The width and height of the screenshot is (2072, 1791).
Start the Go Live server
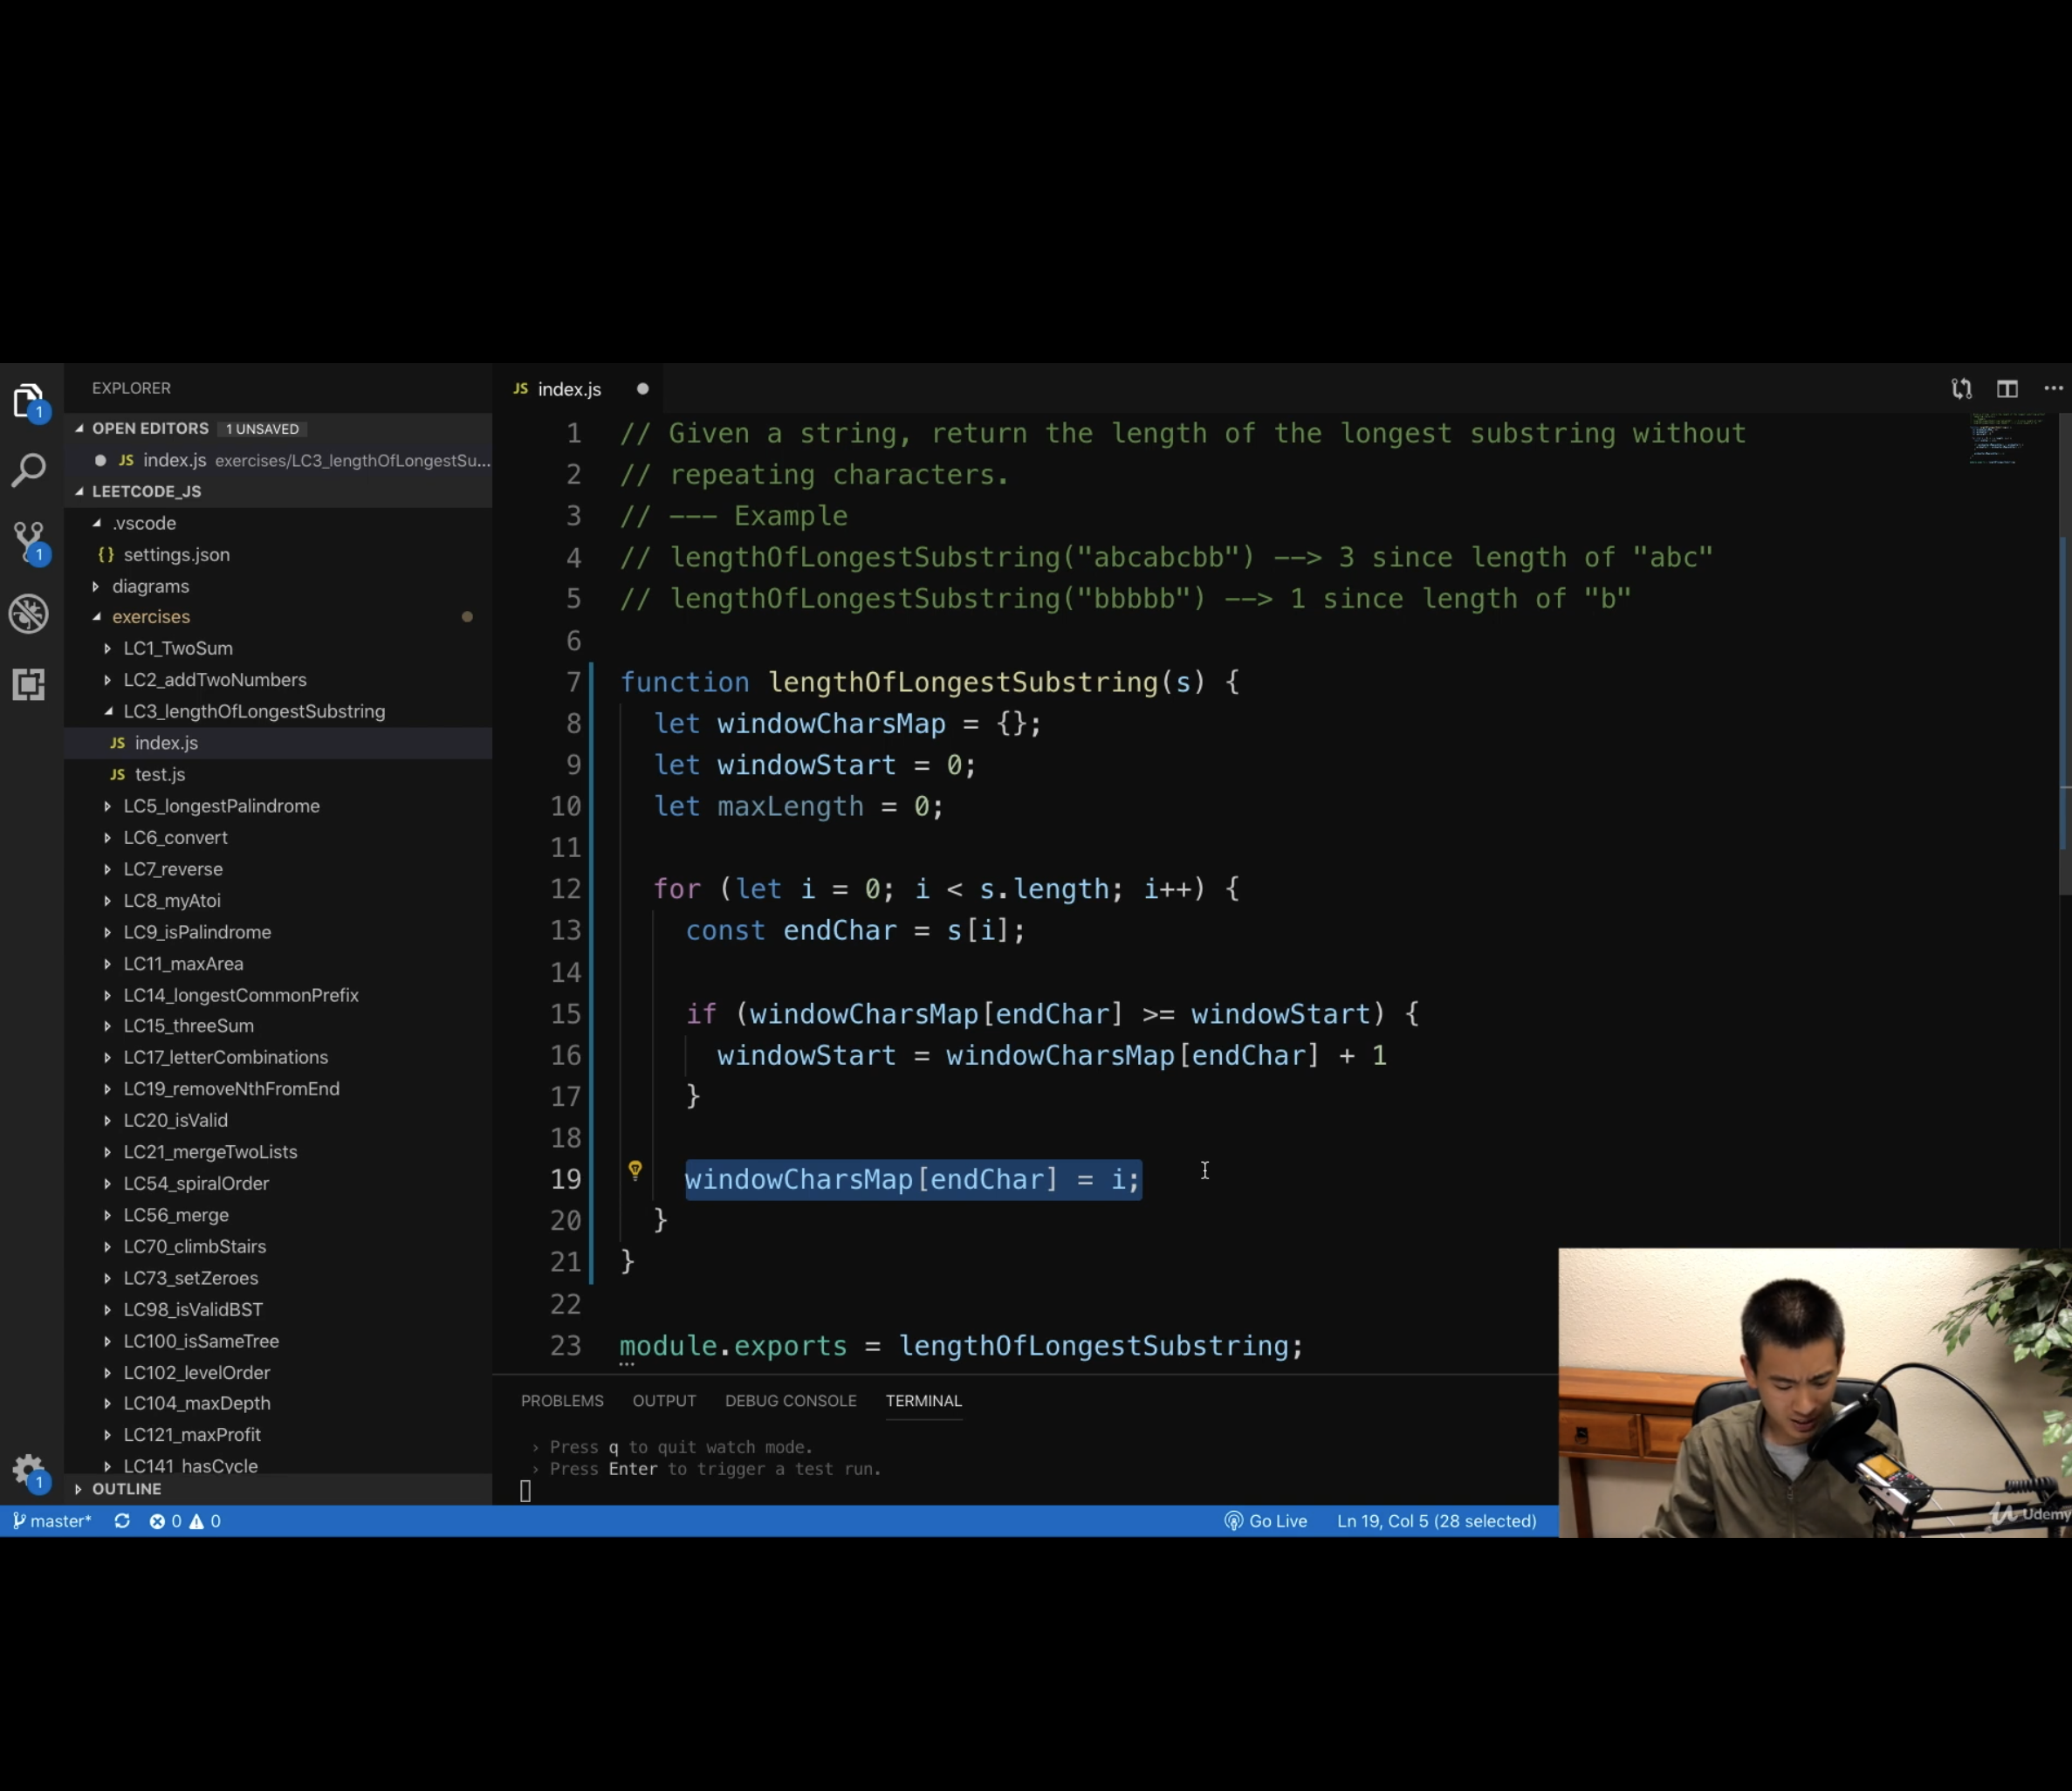pos(1266,1521)
